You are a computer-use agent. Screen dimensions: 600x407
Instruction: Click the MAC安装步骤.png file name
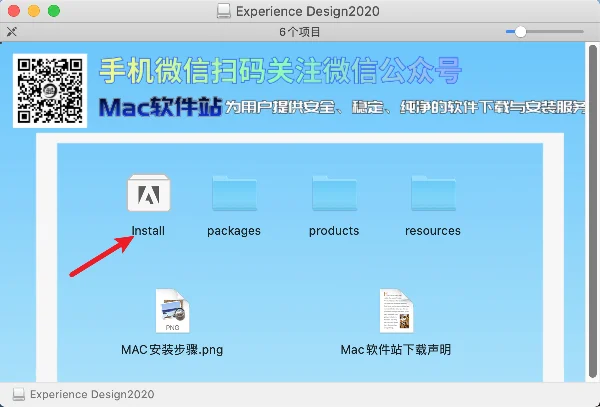coord(172,350)
